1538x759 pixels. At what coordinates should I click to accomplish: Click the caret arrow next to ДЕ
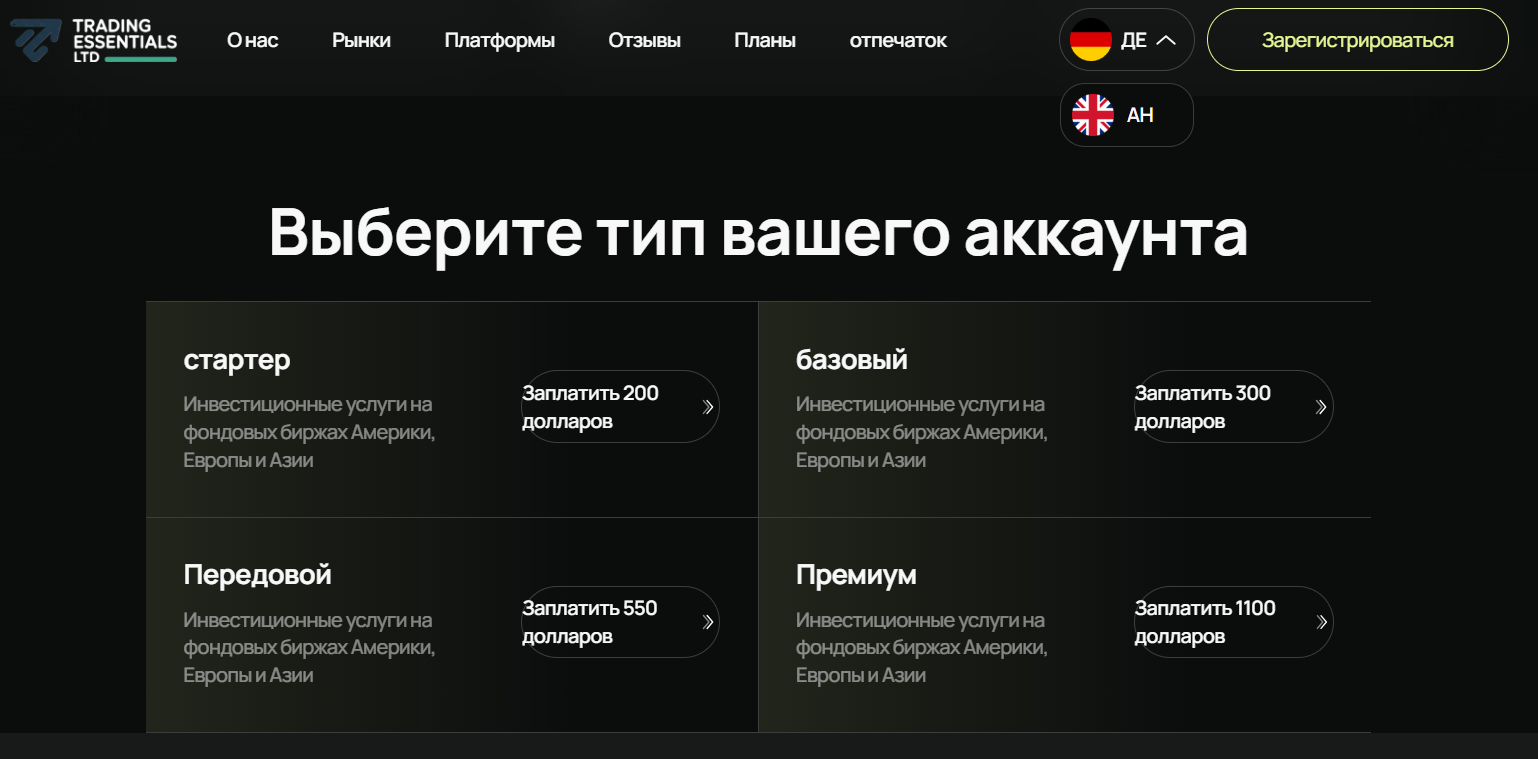tap(1165, 40)
